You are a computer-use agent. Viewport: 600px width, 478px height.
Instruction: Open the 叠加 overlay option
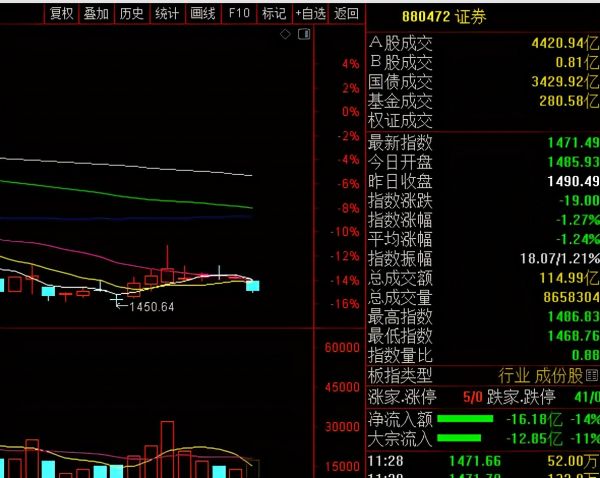click(x=96, y=13)
